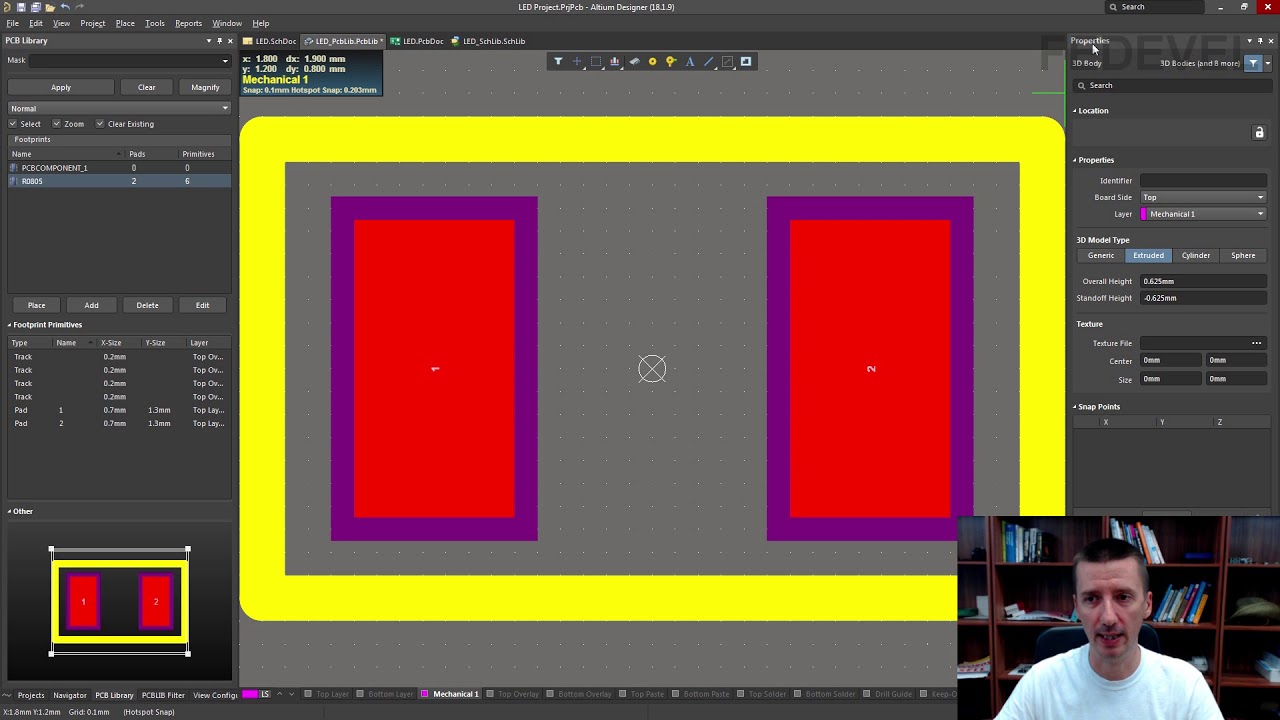This screenshot has height=720, width=1280.
Task: Toggle the Zoom checkbox
Action: pyautogui.click(x=57, y=124)
